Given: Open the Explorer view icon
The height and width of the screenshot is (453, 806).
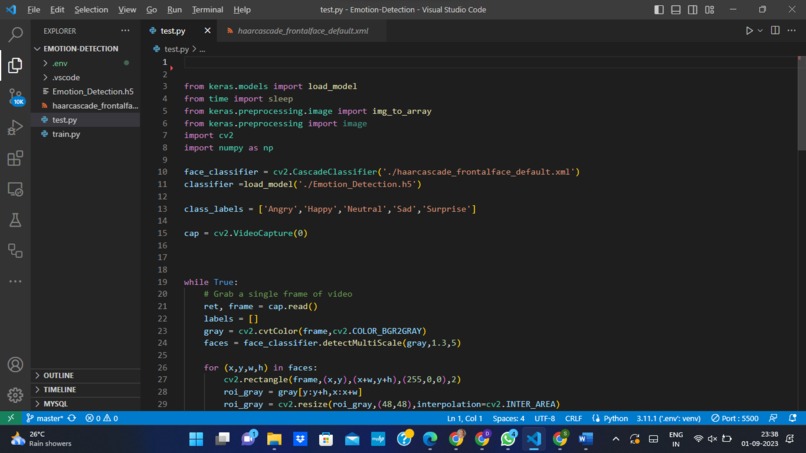Looking at the screenshot, I should (15, 65).
